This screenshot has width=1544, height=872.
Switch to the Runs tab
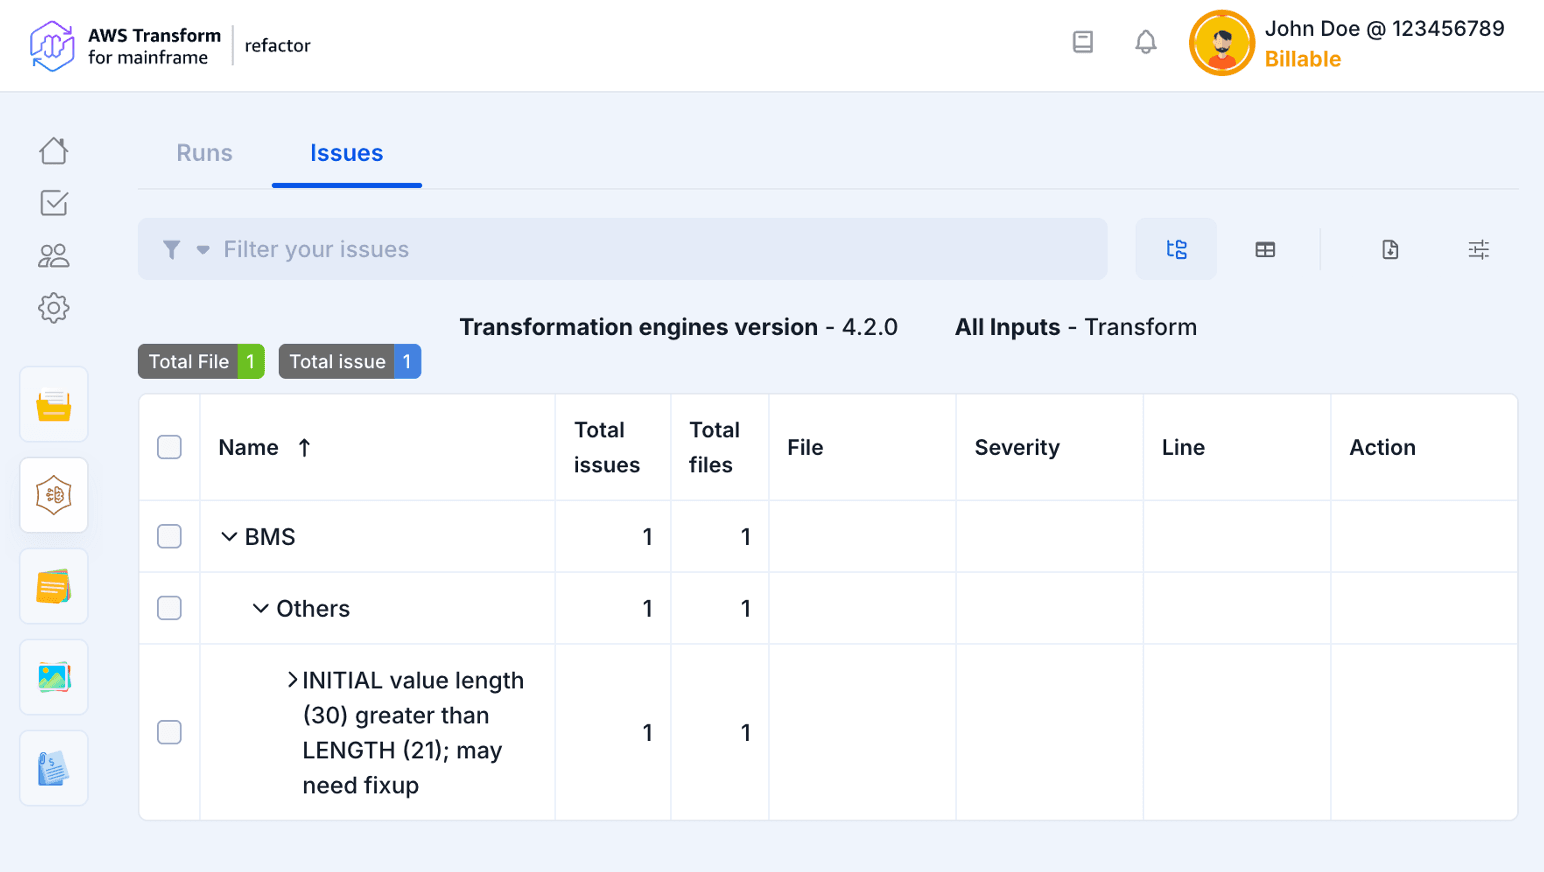[204, 153]
